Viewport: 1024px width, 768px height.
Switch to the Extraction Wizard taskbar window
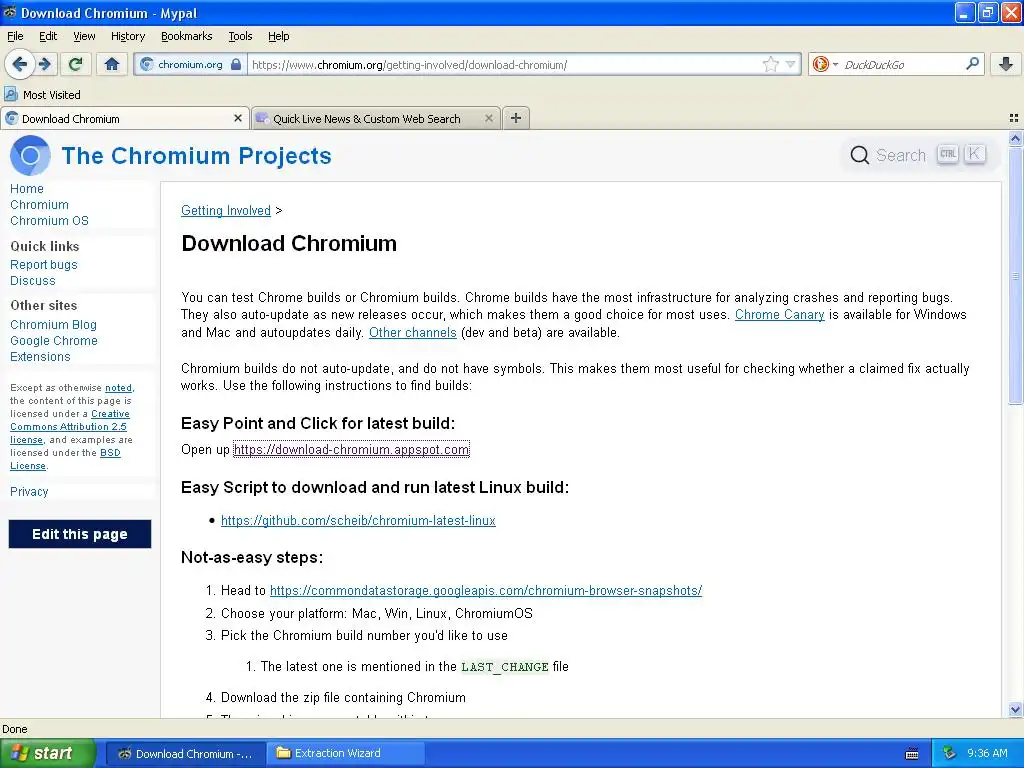point(345,754)
